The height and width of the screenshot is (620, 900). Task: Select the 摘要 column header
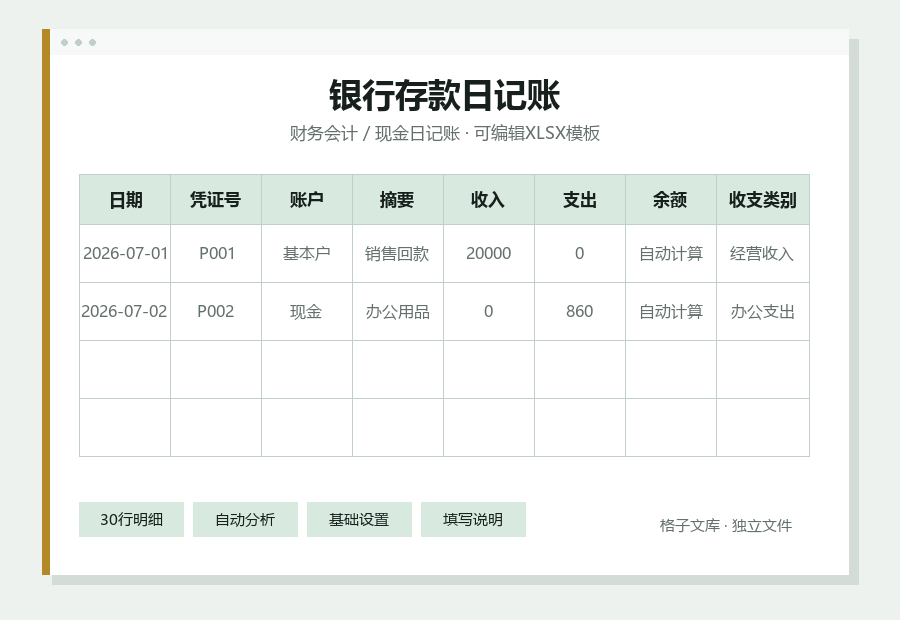[398, 200]
